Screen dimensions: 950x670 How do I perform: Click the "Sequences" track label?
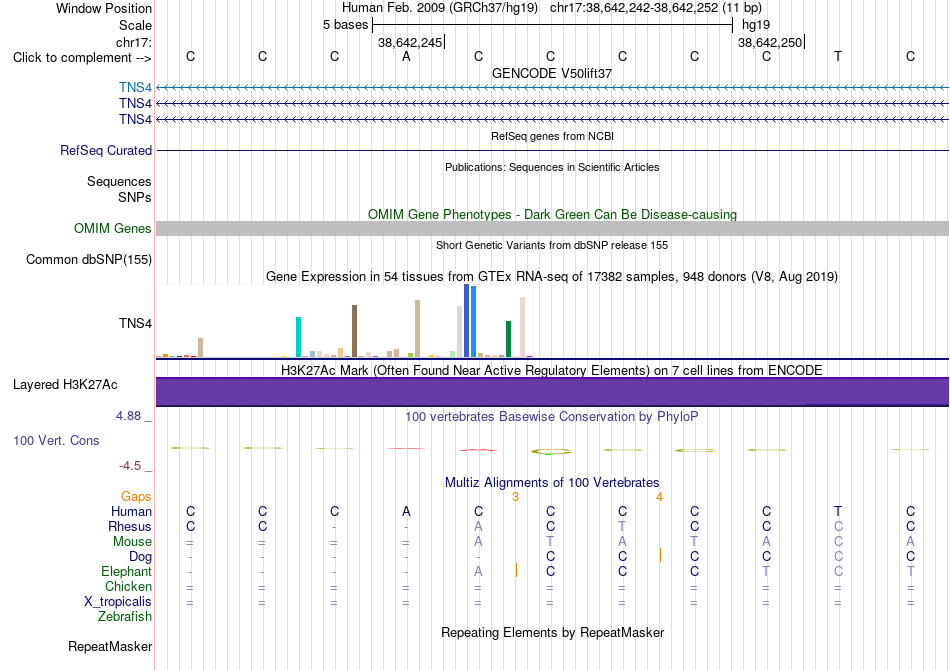coord(119,181)
